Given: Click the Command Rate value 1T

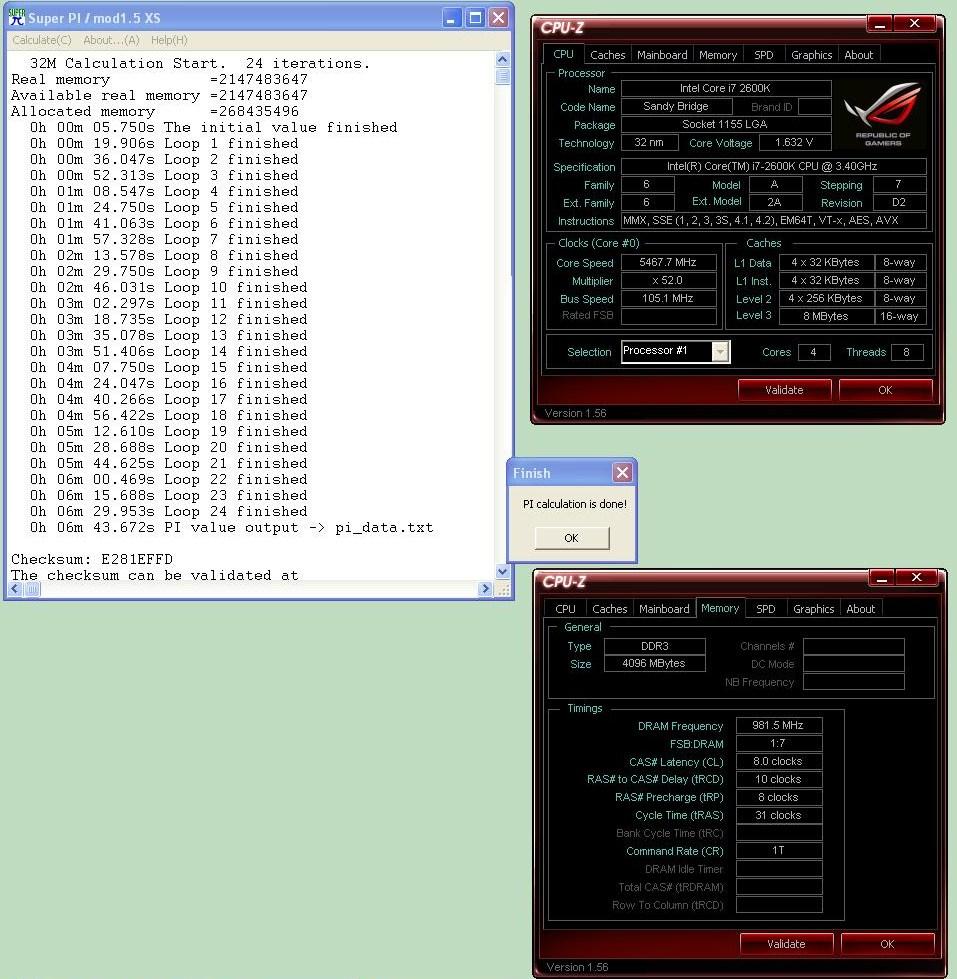Looking at the screenshot, I should coord(778,851).
